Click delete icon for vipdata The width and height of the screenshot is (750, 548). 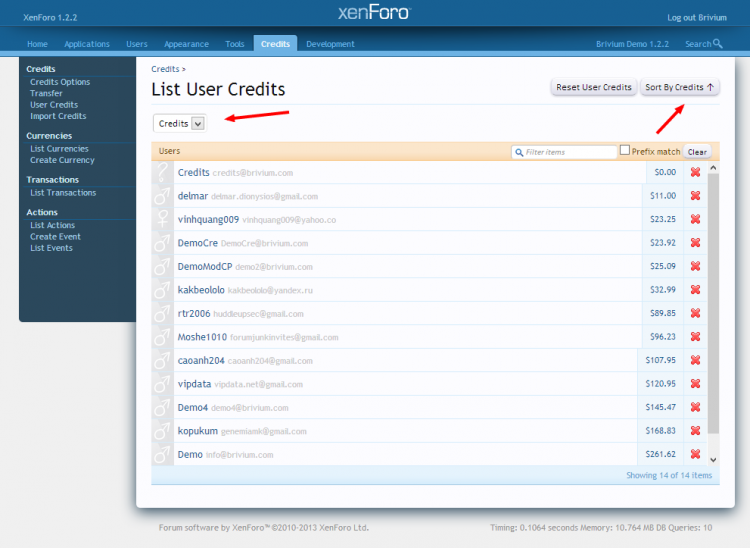tap(695, 384)
